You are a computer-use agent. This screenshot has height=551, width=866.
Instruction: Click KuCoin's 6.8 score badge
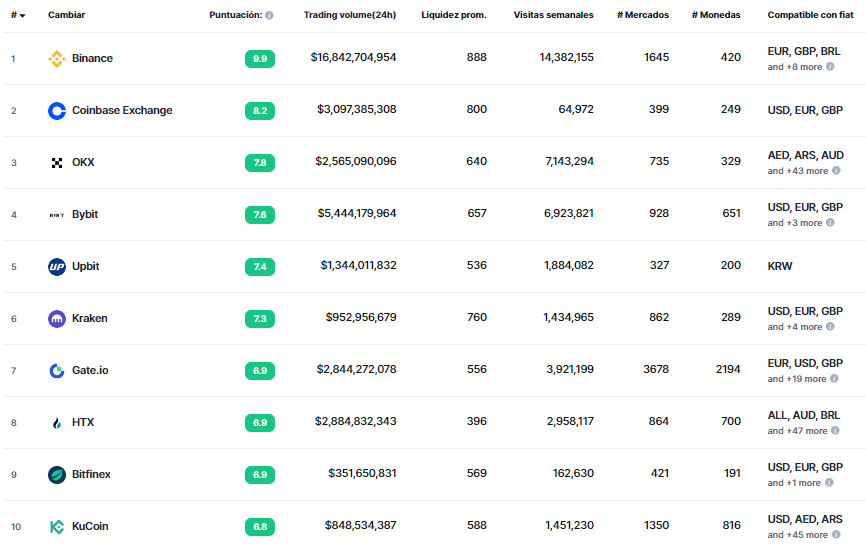pyautogui.click(x=260, y=527)
